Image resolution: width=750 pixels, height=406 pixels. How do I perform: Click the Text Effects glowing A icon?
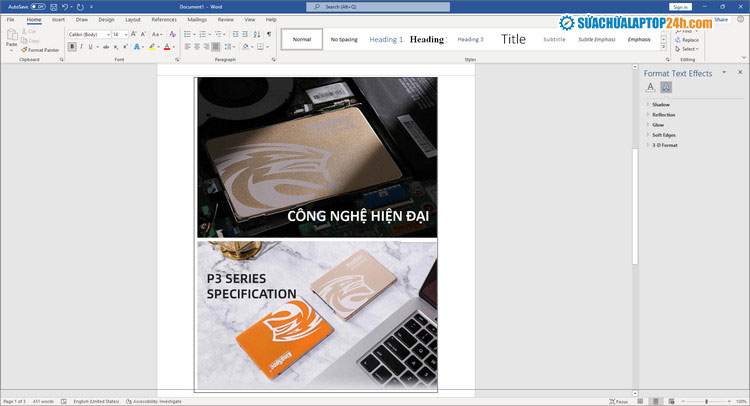tap(137, 47)
